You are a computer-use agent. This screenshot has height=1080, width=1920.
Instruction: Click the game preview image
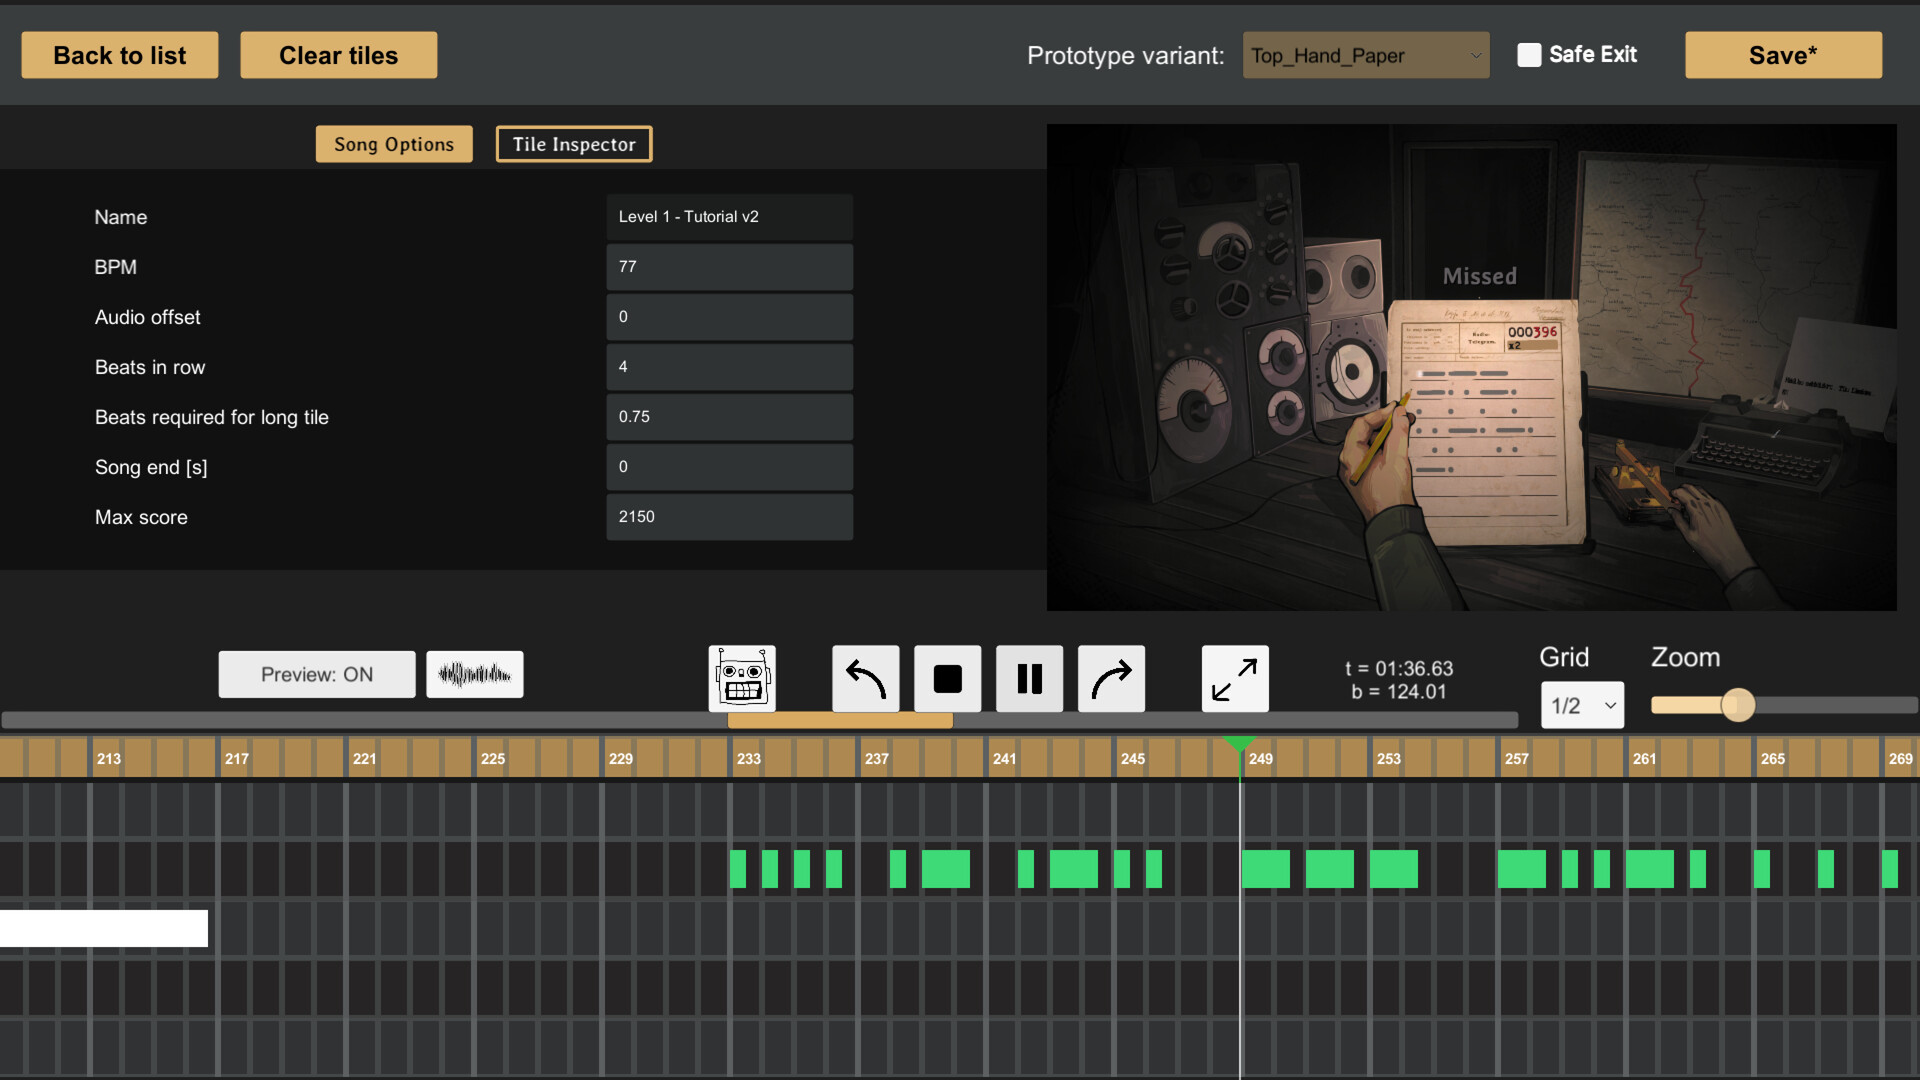(1471, 367)
